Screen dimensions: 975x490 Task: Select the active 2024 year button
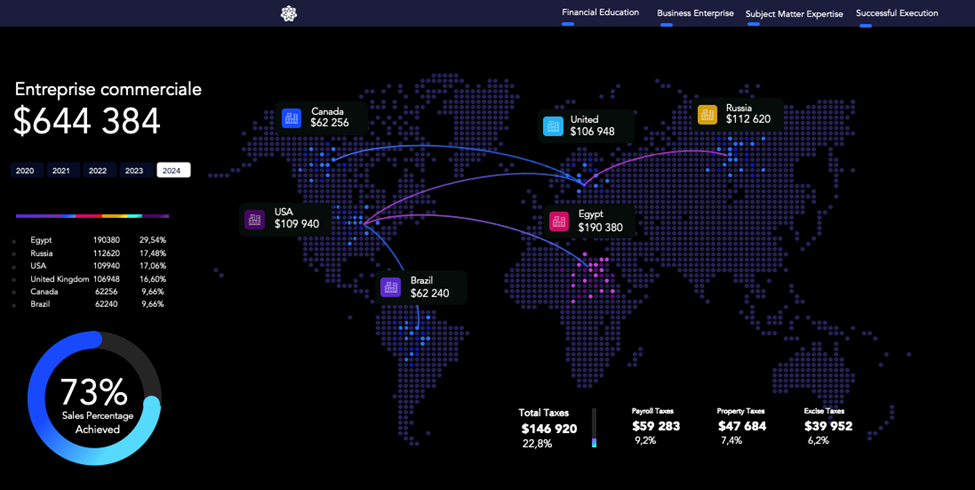click(x=172, y=171)
